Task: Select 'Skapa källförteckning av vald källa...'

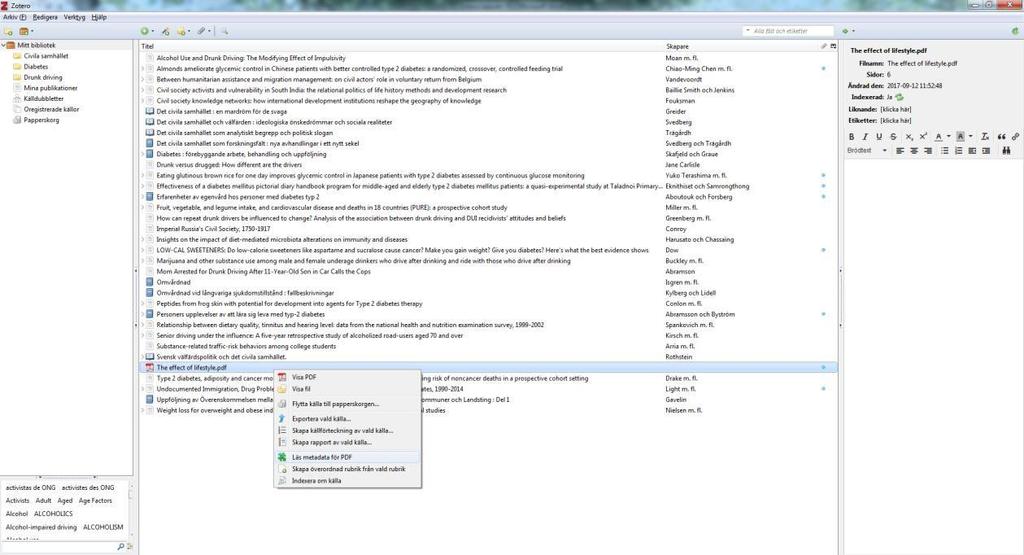Action: (347, 431)
